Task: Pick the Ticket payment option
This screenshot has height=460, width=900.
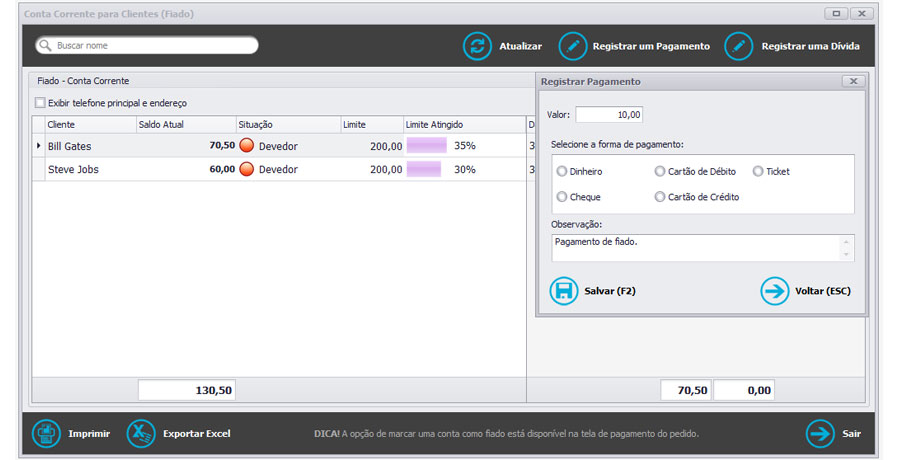Action: tap(758, 172)
